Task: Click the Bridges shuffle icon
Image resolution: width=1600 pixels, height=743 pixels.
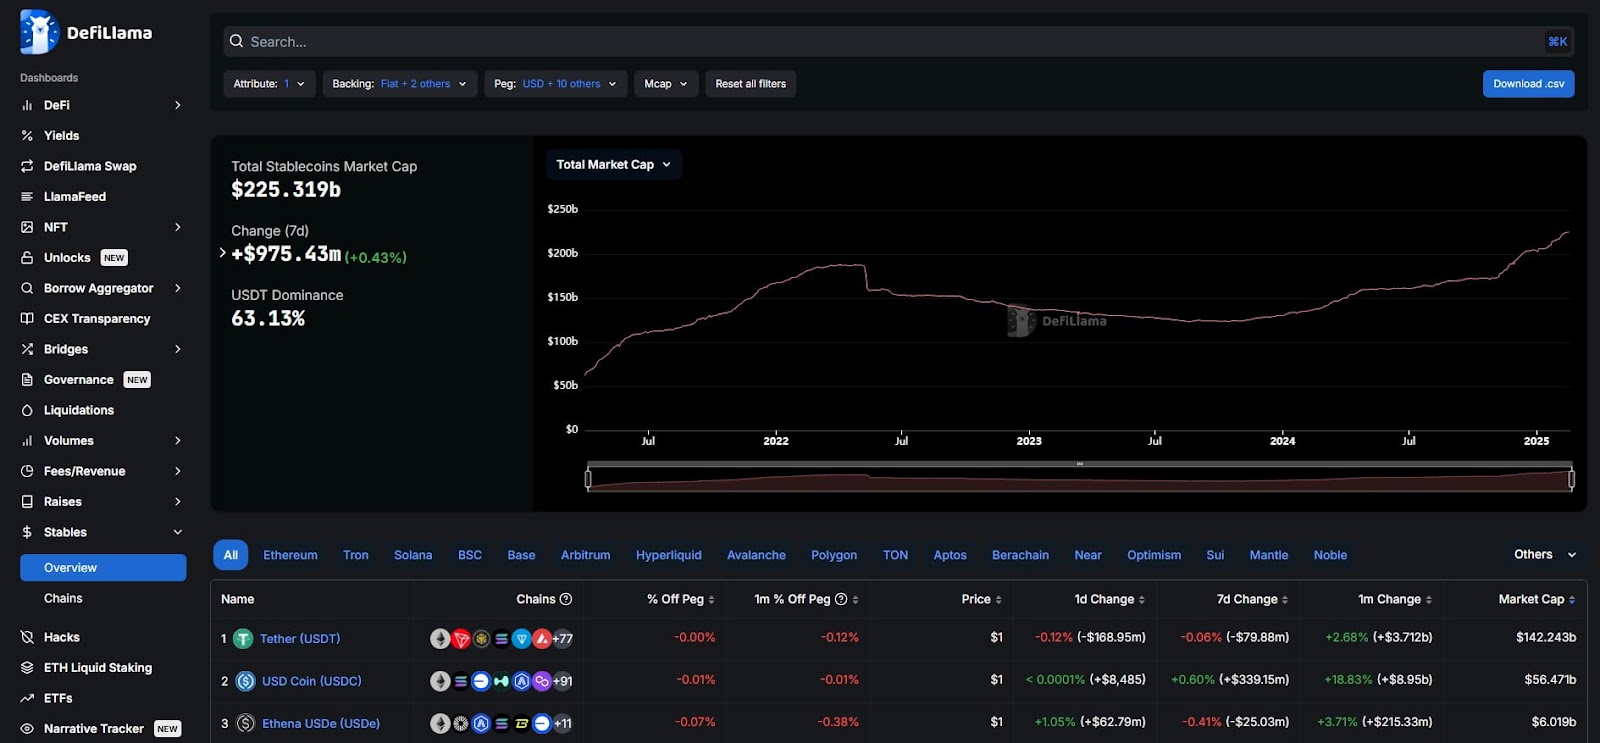Action: pos(27,349)
